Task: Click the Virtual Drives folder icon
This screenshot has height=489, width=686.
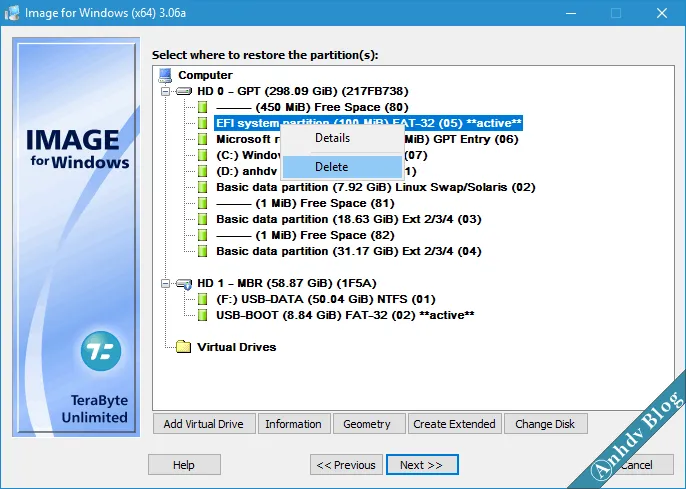Action: tap(184, 347)
